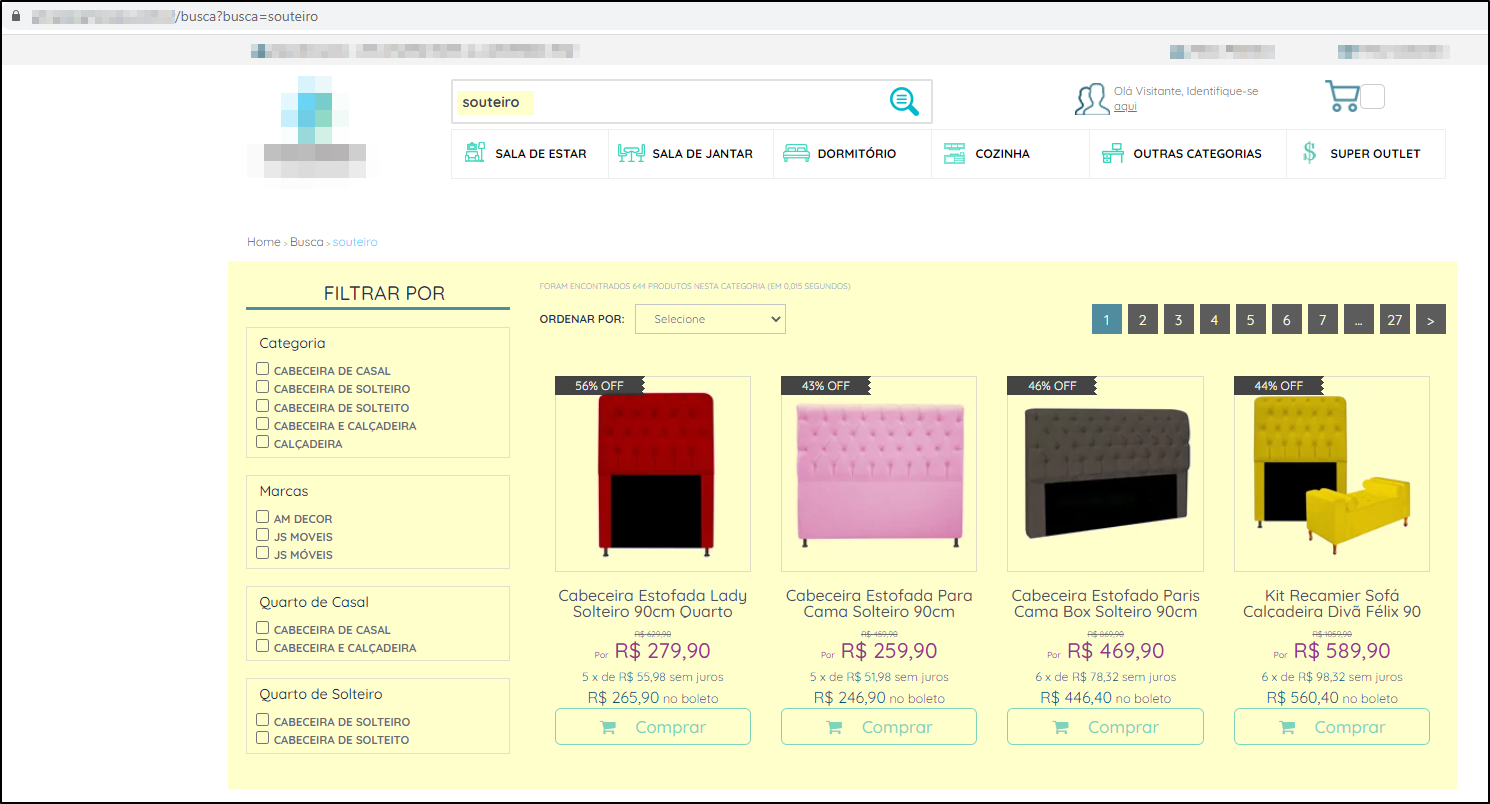Enable the AM Decor brand filter

263,517
